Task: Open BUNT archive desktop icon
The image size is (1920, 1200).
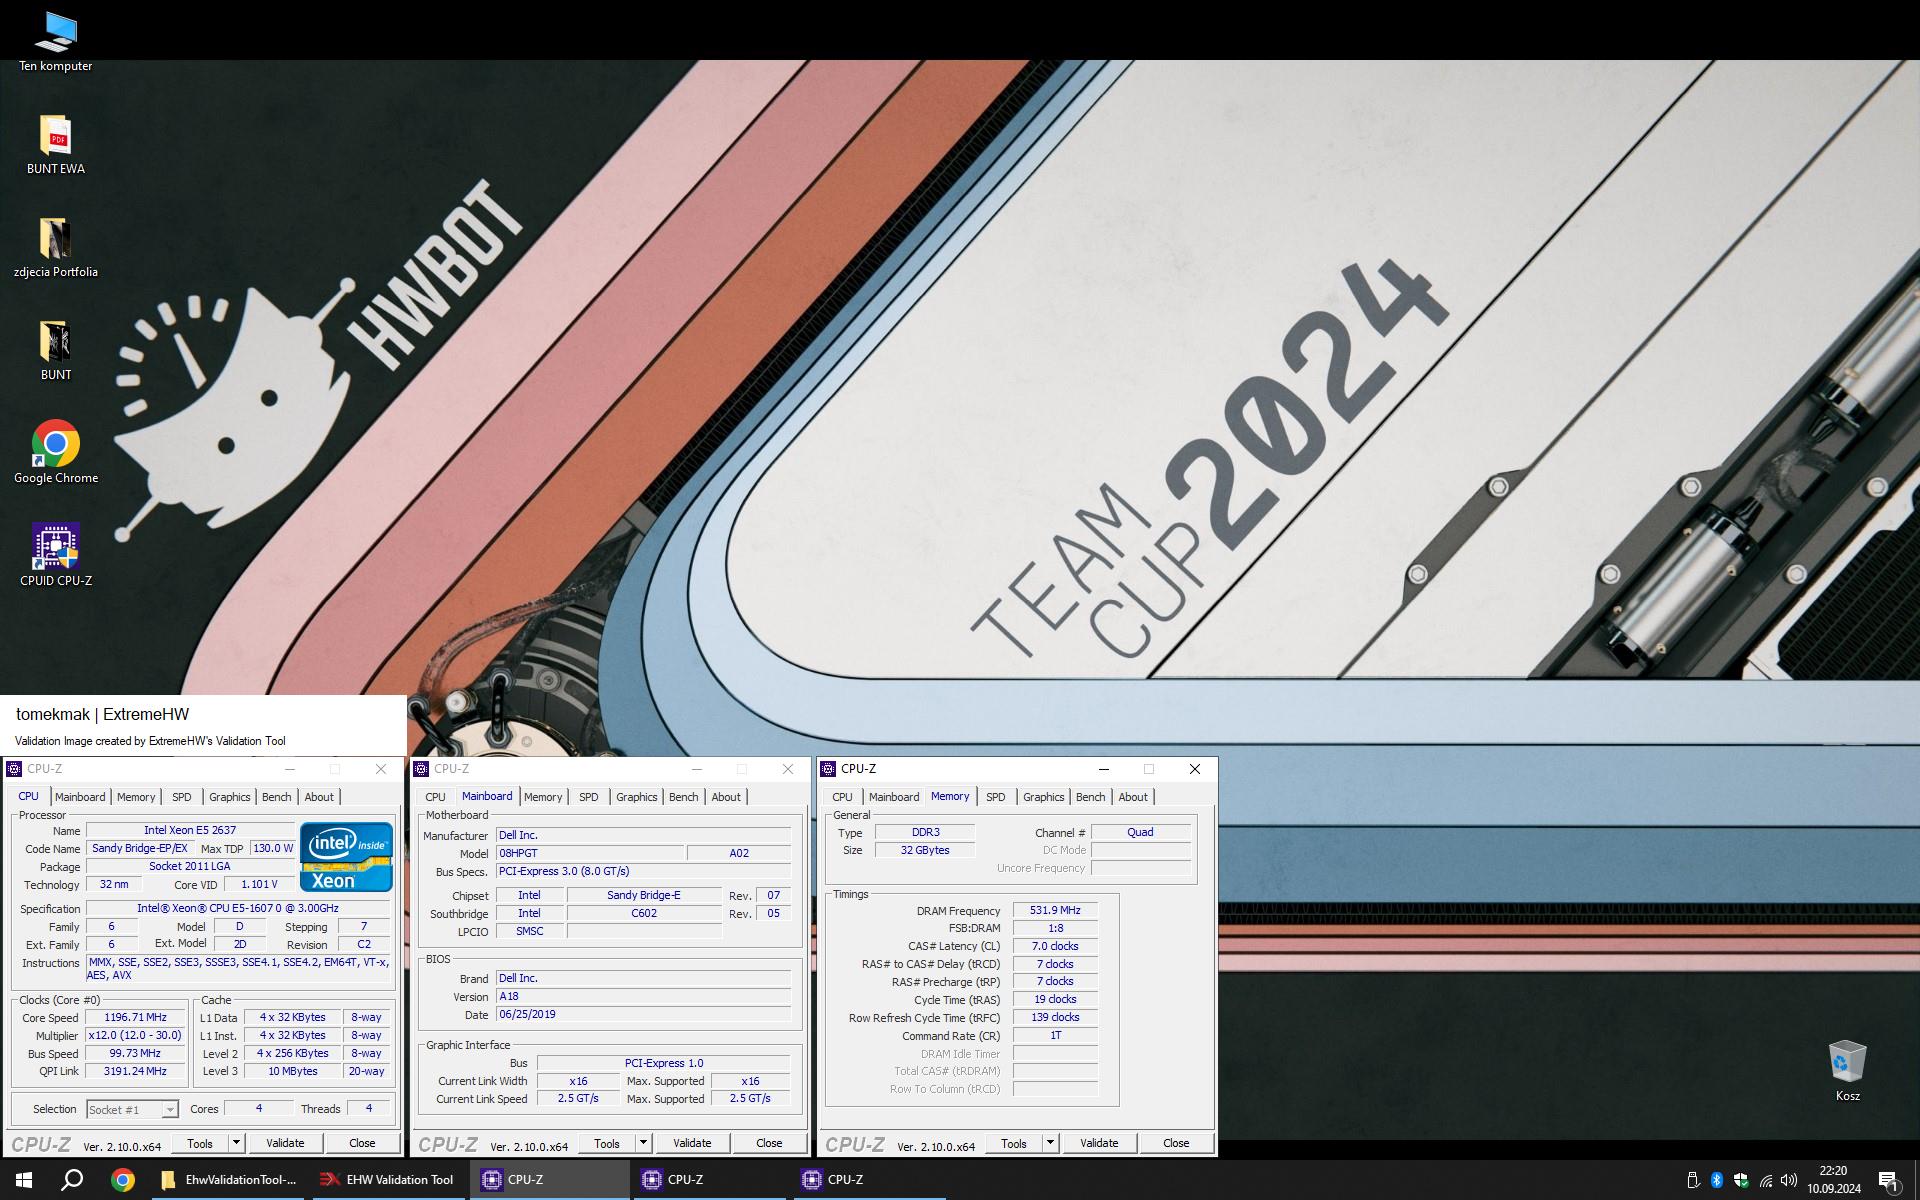Action: (x=55, y=350)
